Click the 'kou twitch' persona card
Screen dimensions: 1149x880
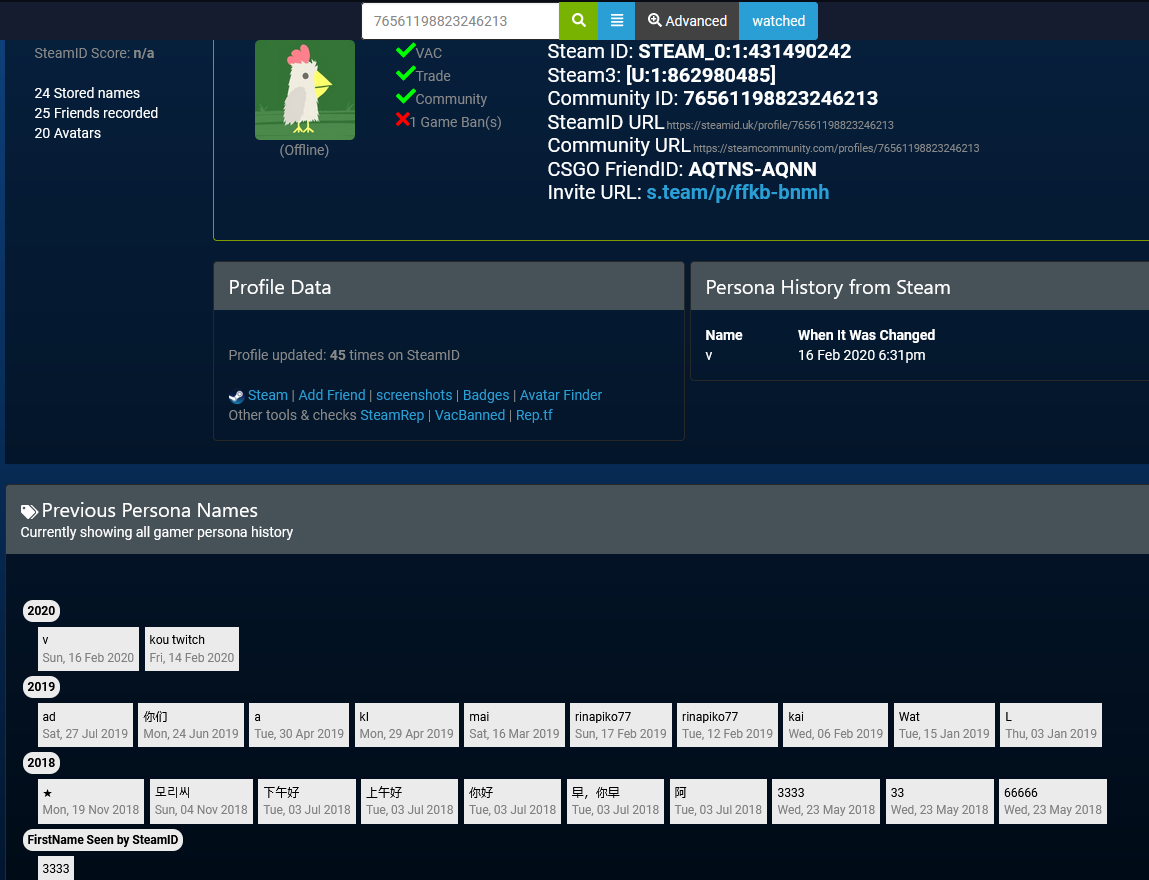[192, 648]
